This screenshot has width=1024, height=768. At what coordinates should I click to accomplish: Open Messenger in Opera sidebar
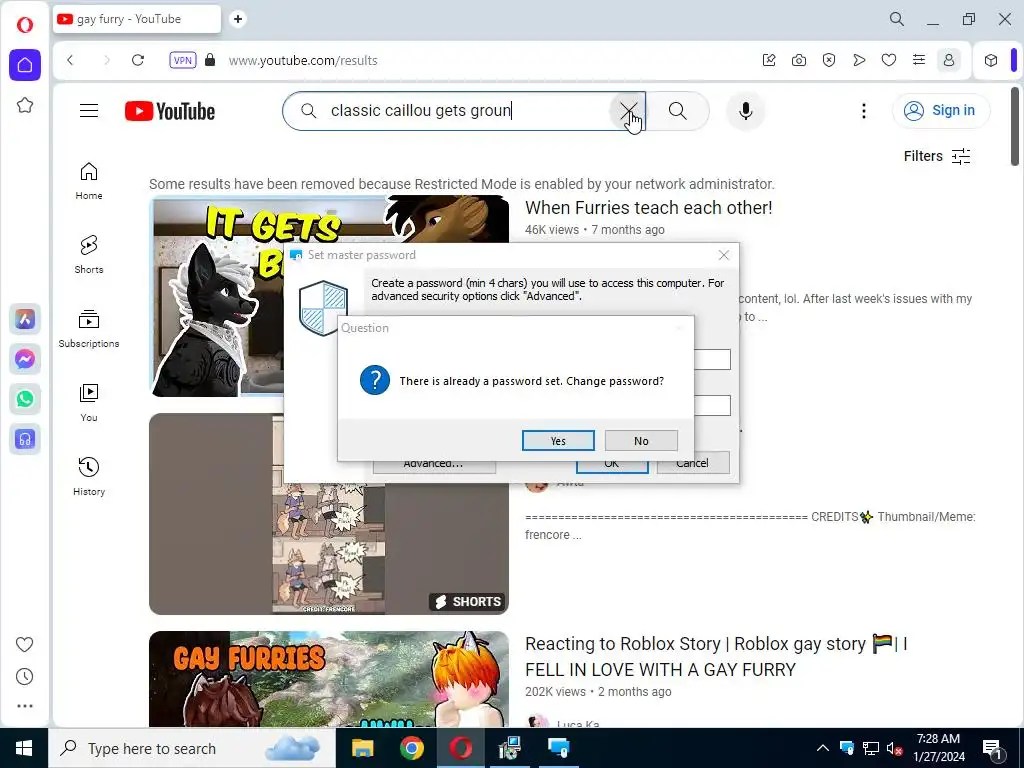25,359
